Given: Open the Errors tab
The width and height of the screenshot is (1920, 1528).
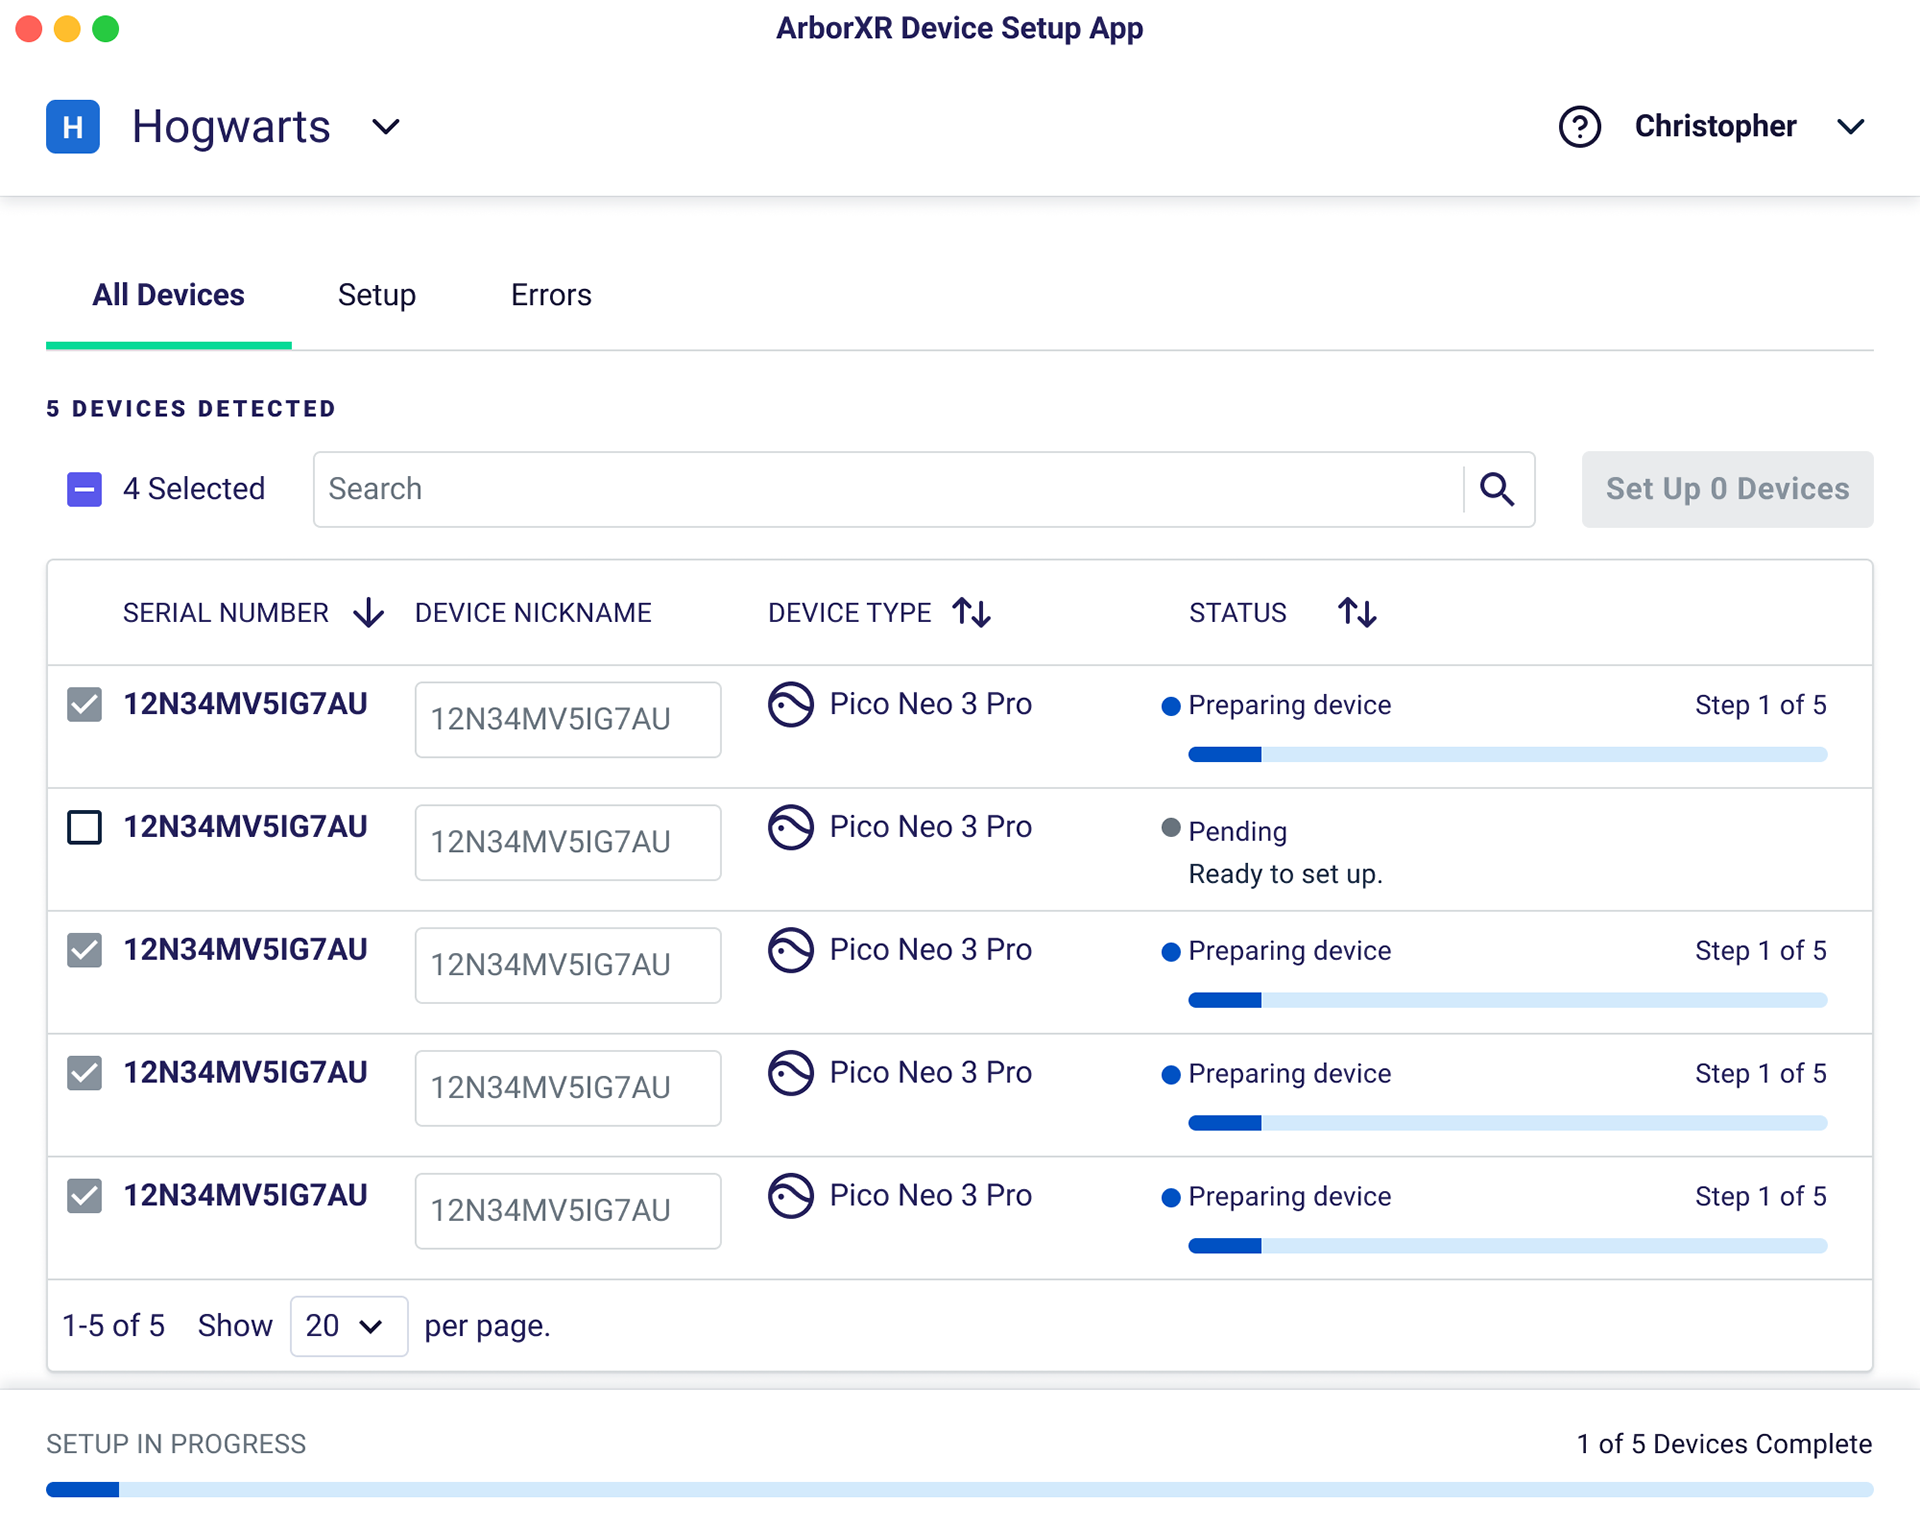Looking at the screenshot, I should click(x=551, y=295).
